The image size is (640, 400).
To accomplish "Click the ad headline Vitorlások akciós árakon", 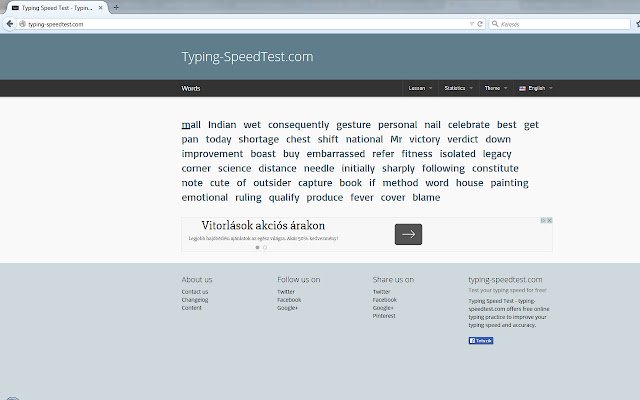I will pos(263,225).
